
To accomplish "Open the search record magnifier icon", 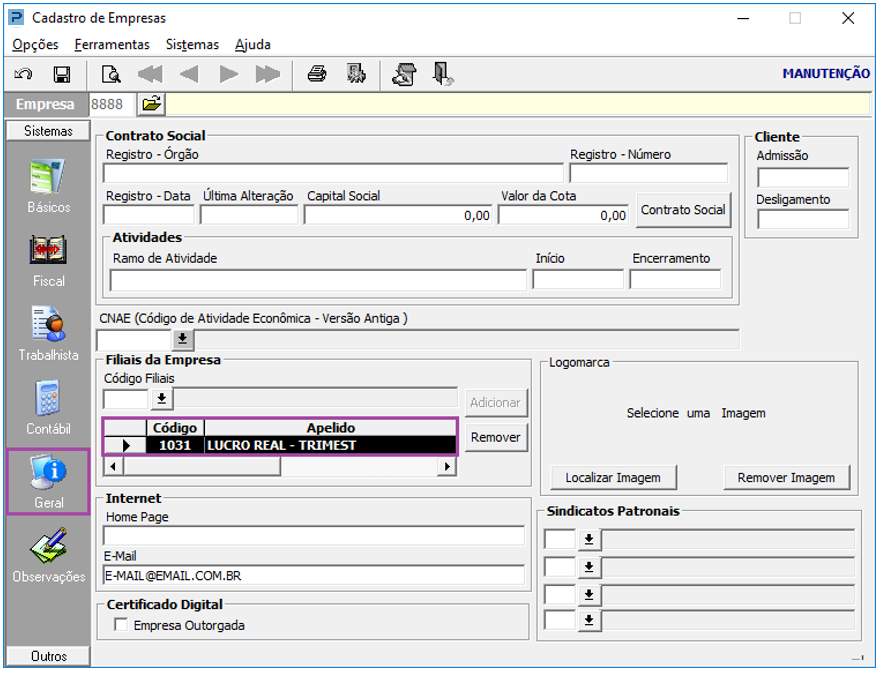I will [111, 74].
